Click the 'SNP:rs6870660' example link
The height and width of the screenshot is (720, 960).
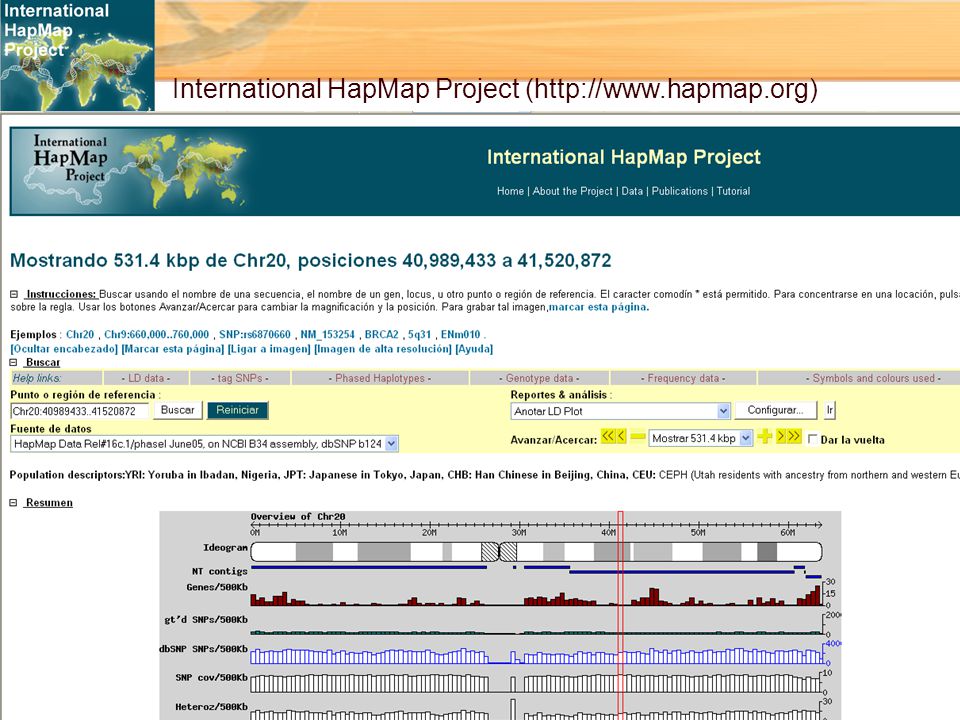click(255, 335)
